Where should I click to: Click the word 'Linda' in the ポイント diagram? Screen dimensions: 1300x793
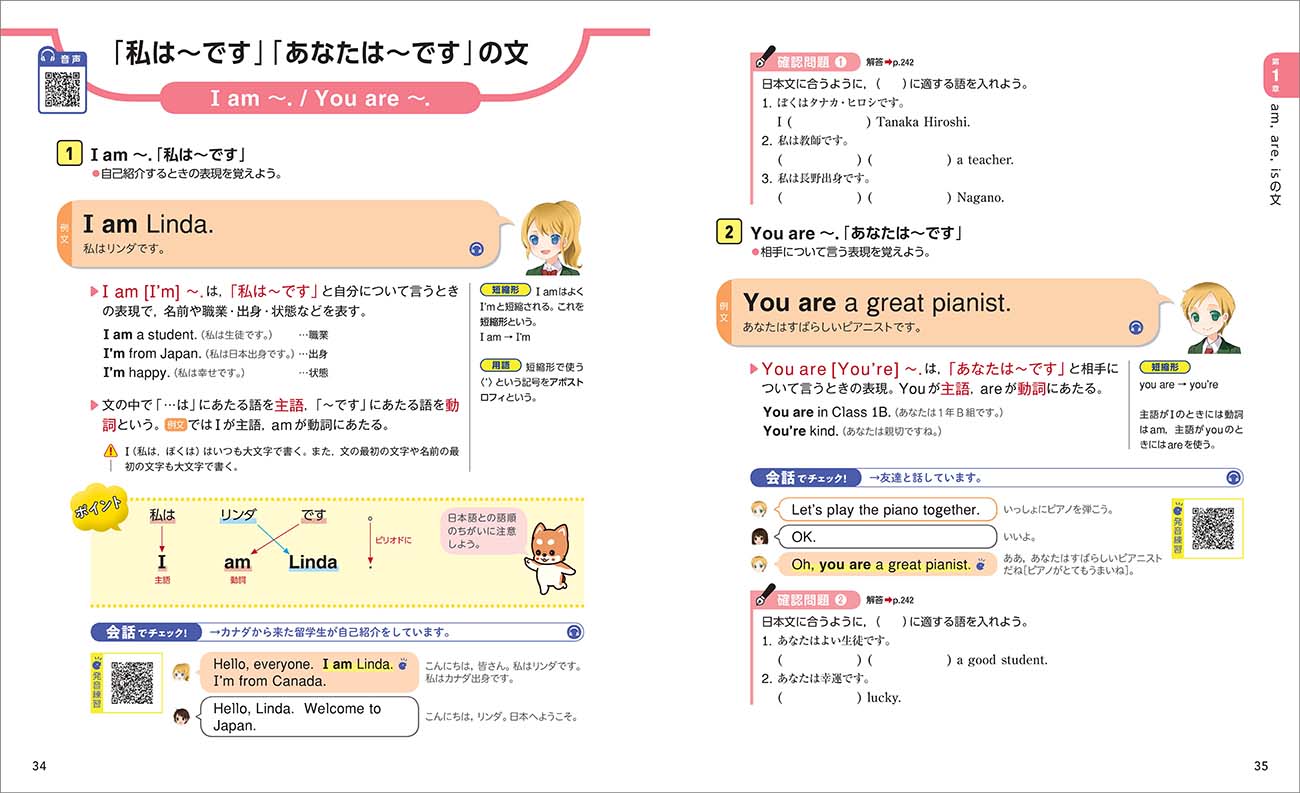313,562
